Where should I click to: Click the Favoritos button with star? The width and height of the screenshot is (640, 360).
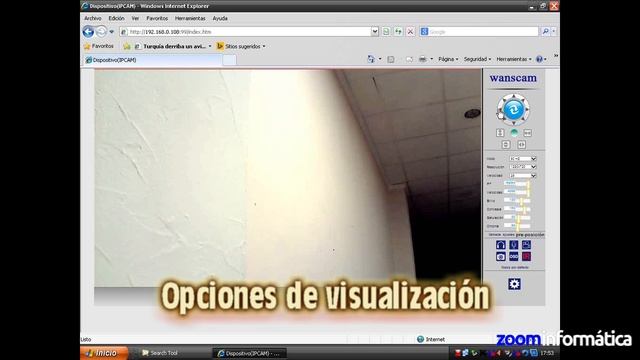coord(99,47)
